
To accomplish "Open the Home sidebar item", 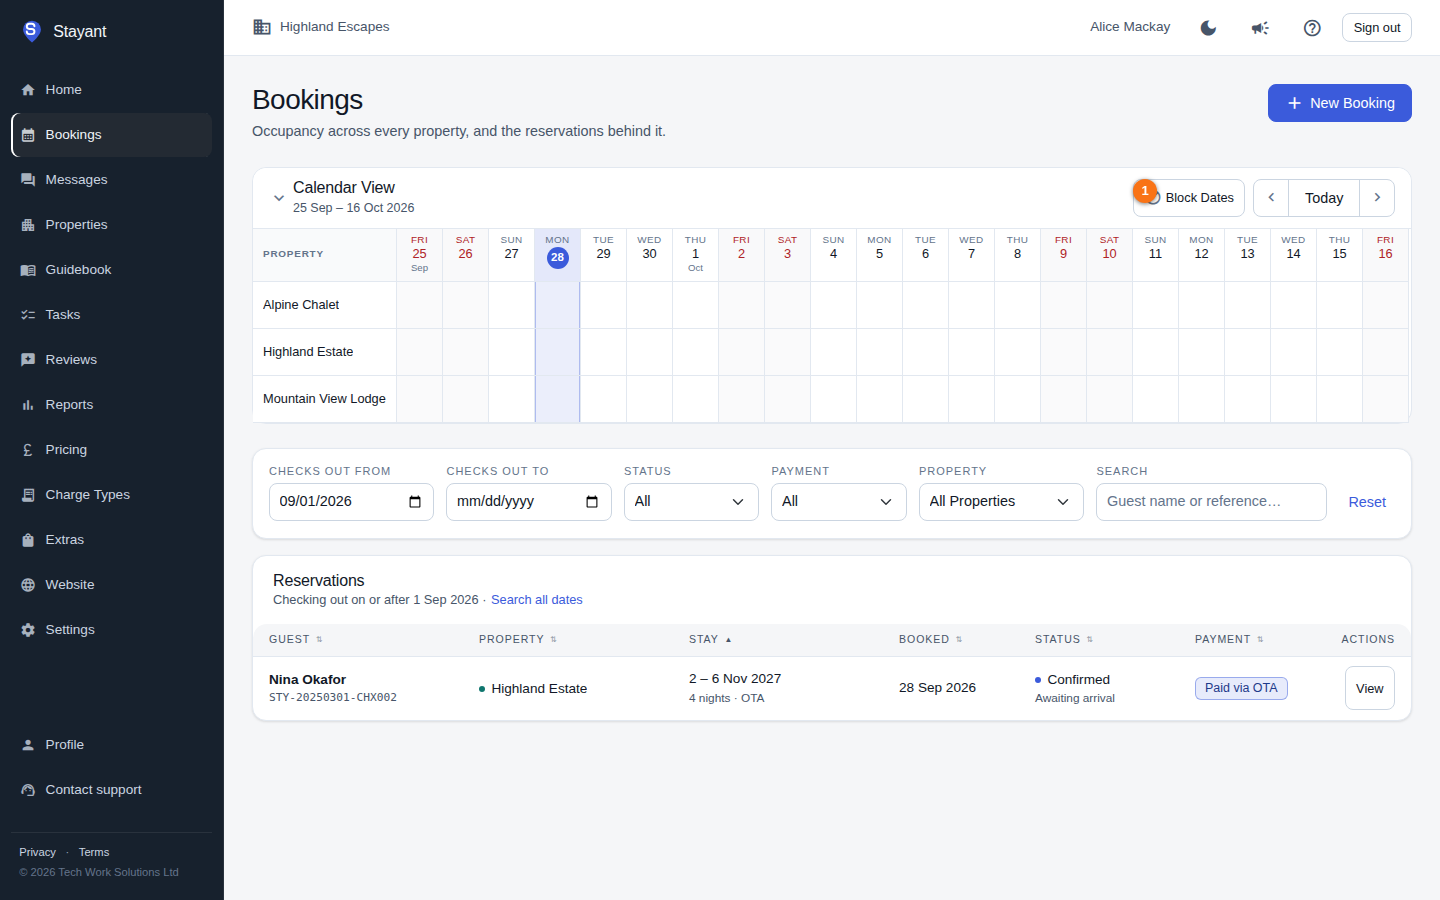I will (x=111, y=90).
